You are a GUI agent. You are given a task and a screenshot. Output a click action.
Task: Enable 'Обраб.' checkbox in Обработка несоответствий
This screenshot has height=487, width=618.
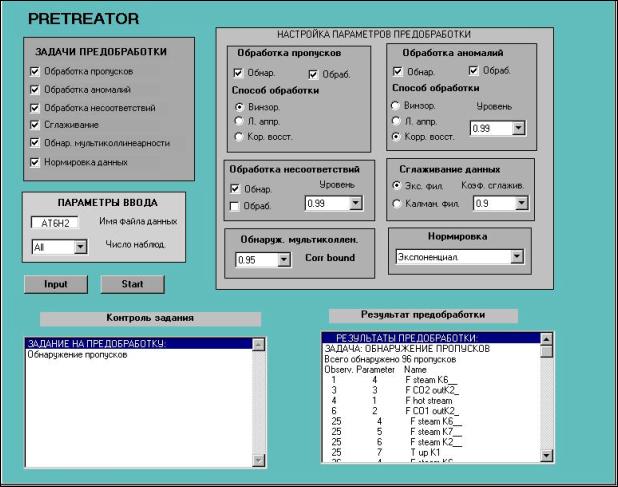click(x=235, y=206)
